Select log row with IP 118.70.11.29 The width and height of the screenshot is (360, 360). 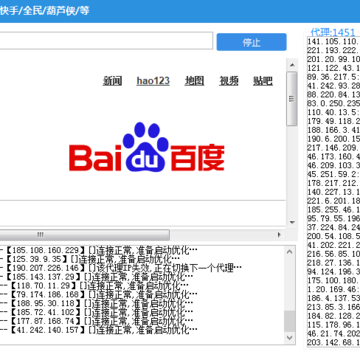(94, 286)
